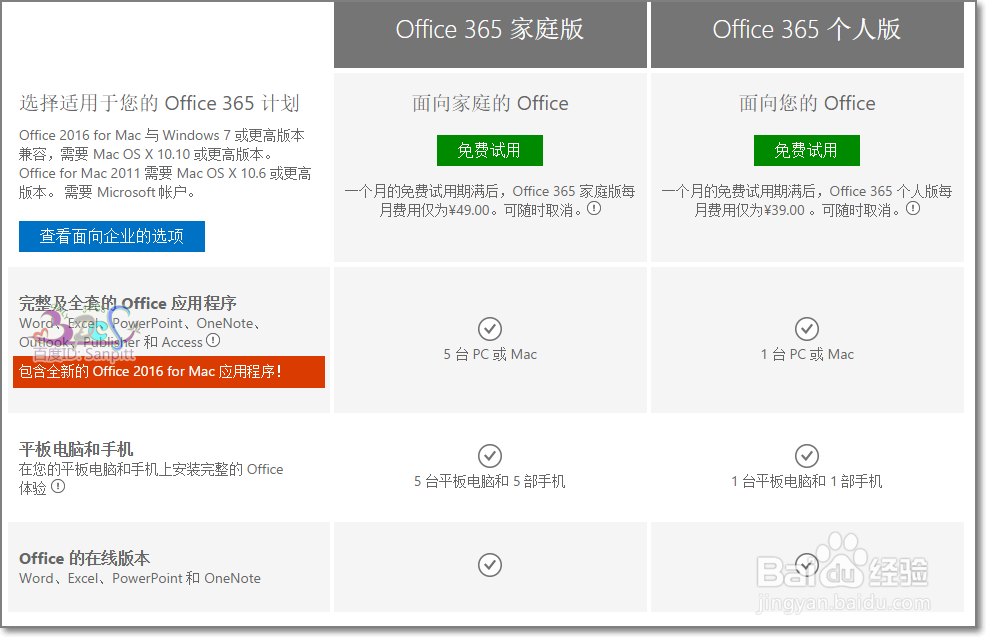Click 面向您的 Office heading
The width and height of the screenshot is (986, 637).
click(x=807, y=103)
